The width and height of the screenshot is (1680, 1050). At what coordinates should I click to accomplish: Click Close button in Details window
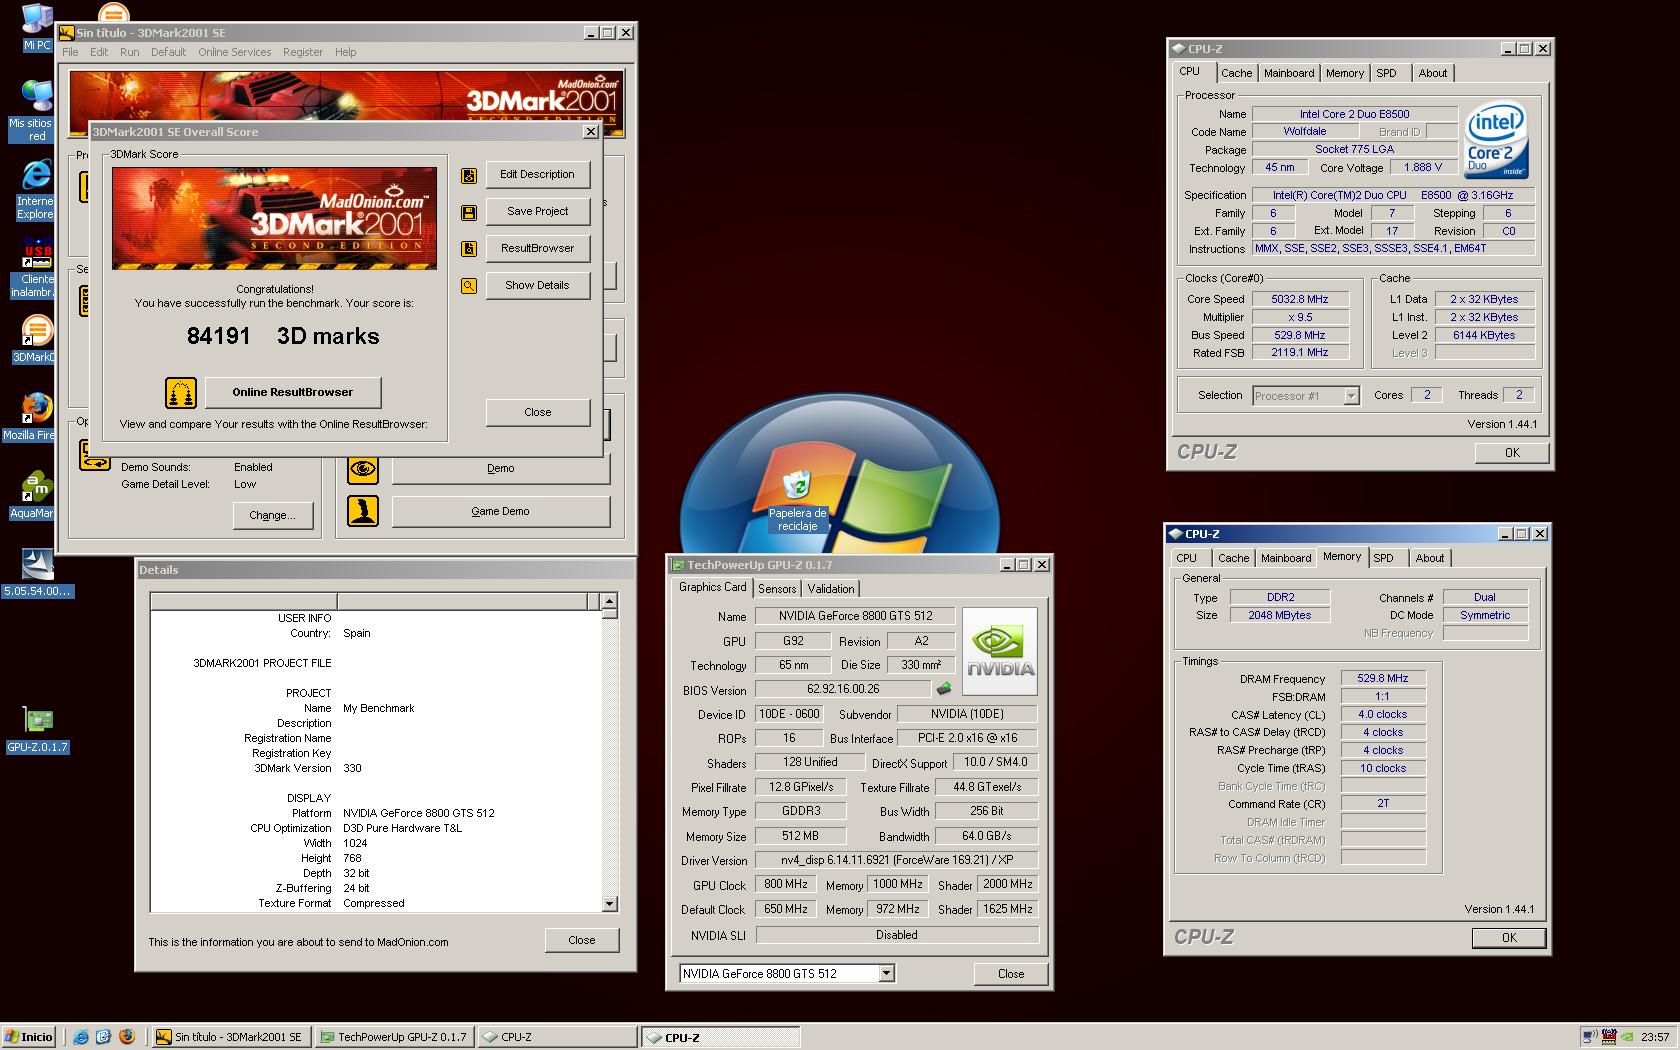point(582,941)
